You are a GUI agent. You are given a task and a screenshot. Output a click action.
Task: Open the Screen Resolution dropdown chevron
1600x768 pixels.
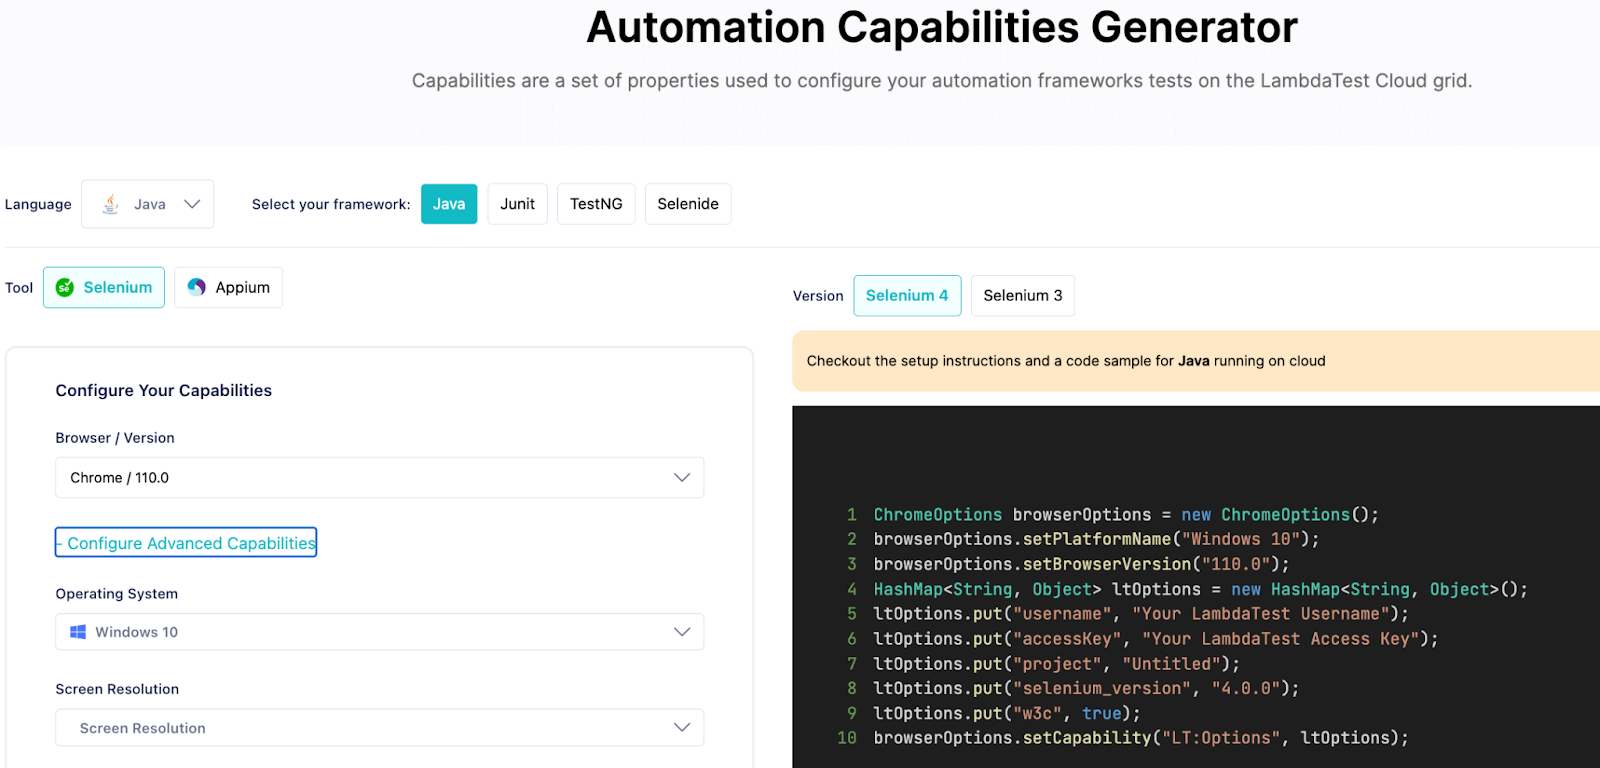pyautogui.click(x=682, y=728)
